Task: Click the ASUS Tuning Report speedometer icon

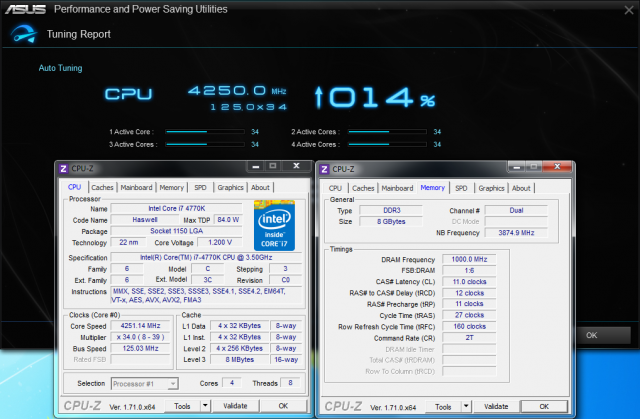Action: [24, 34]
